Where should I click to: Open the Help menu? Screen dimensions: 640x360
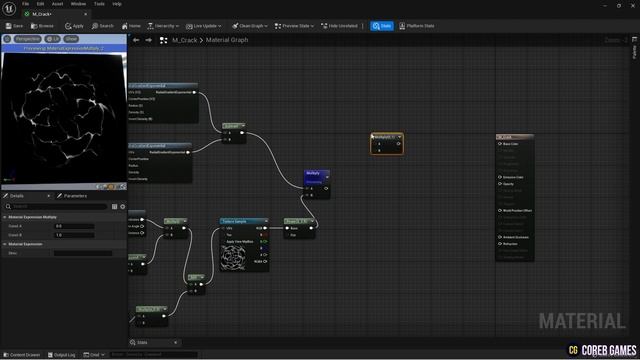tap(117, 4)
